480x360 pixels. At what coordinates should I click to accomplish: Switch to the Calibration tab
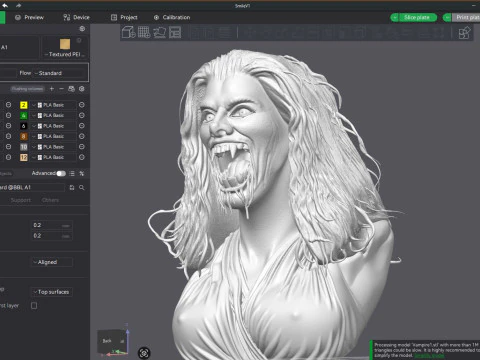click(x=172, y=17)
